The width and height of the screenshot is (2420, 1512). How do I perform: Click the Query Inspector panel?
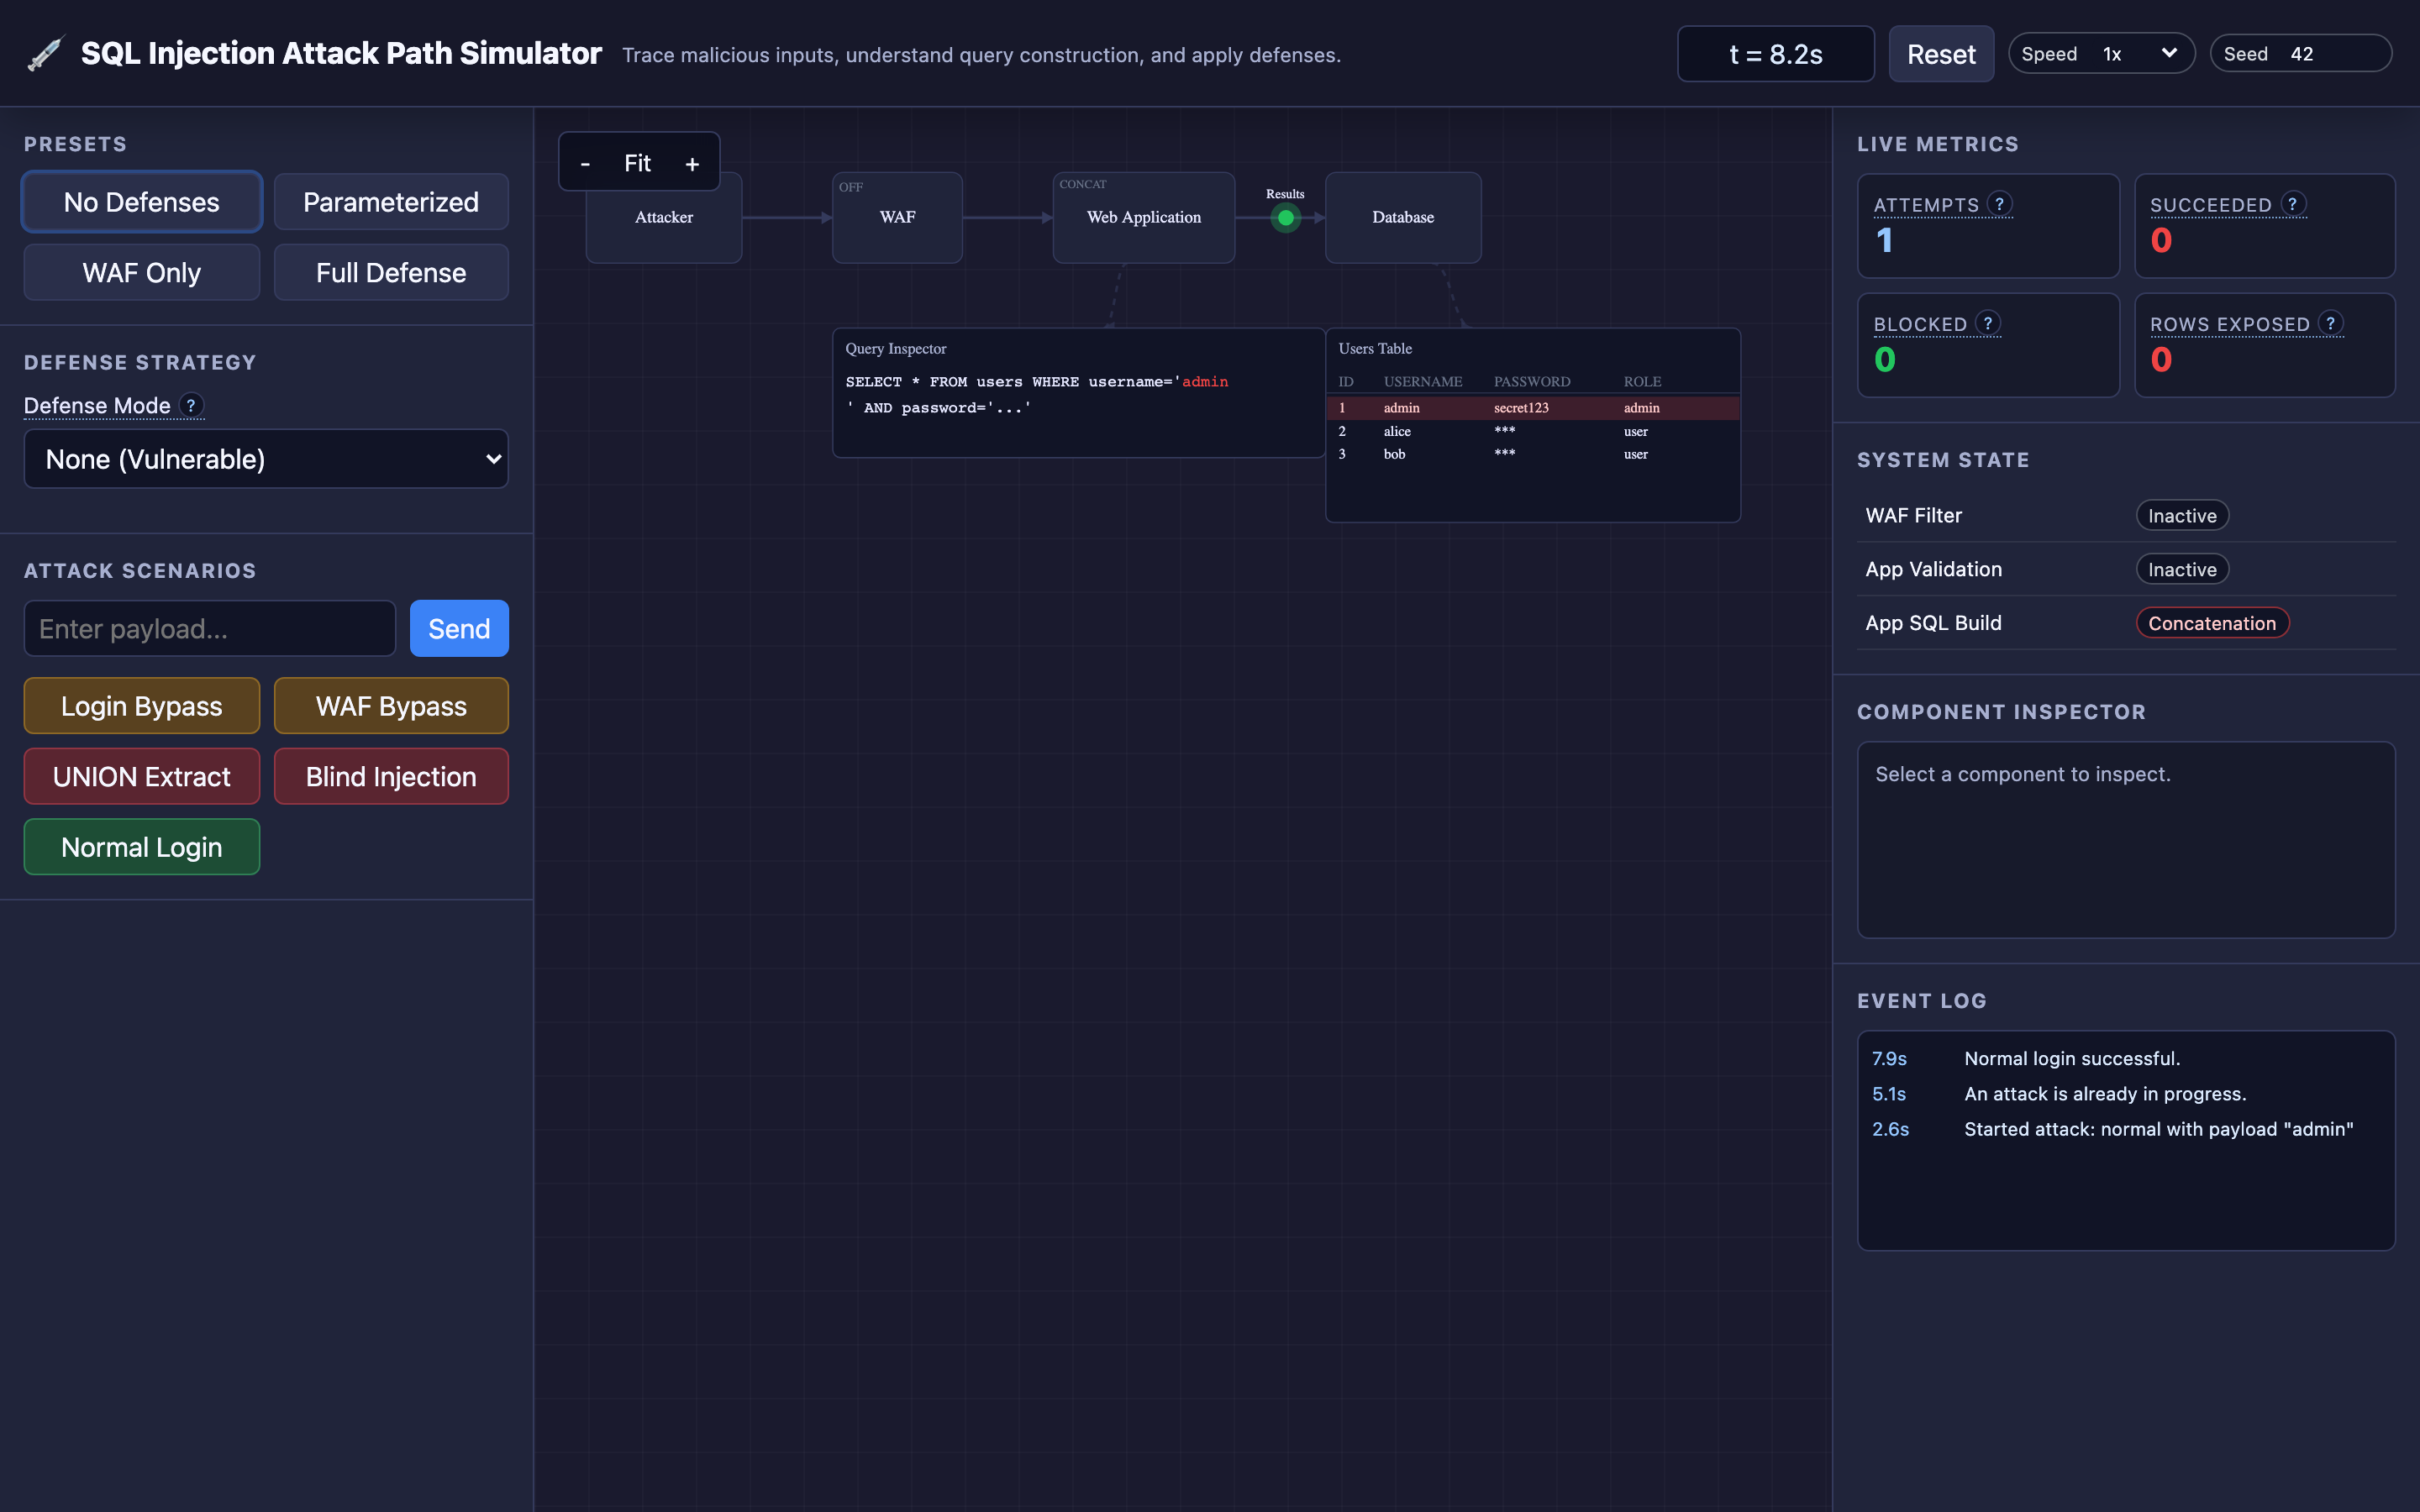1078,393
